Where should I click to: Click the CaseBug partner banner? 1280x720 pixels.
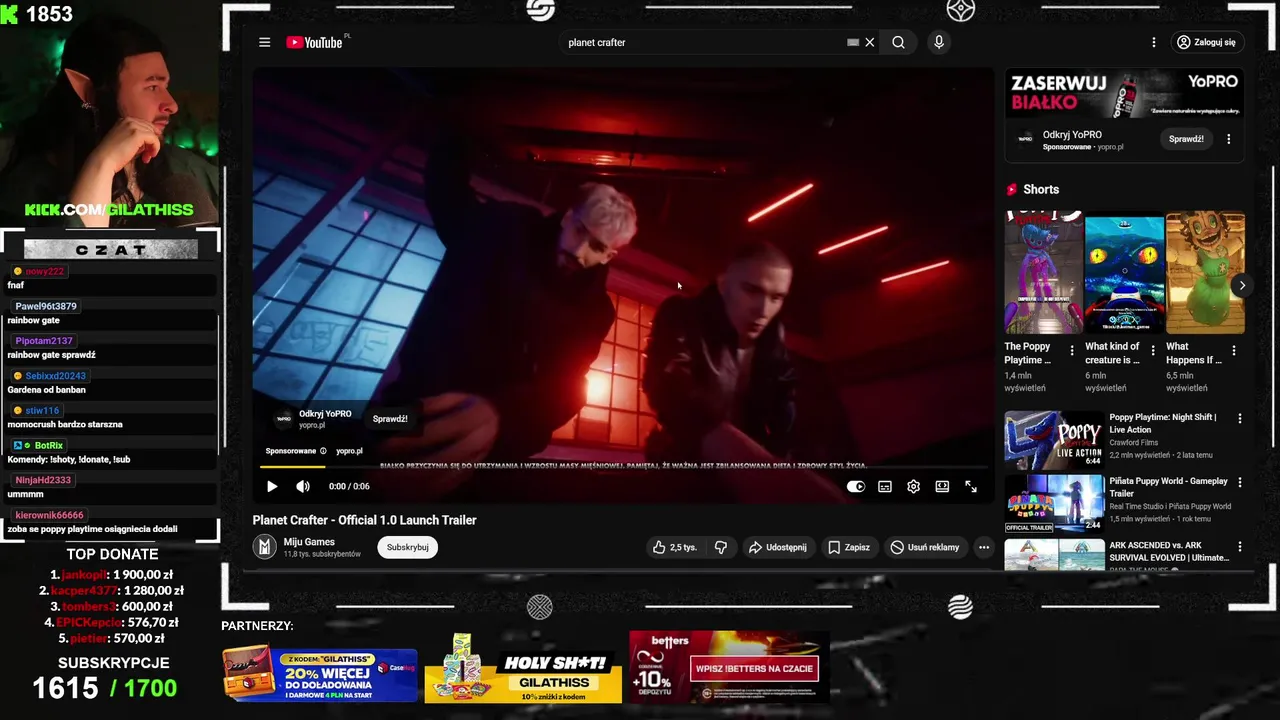tap(320, 673)
